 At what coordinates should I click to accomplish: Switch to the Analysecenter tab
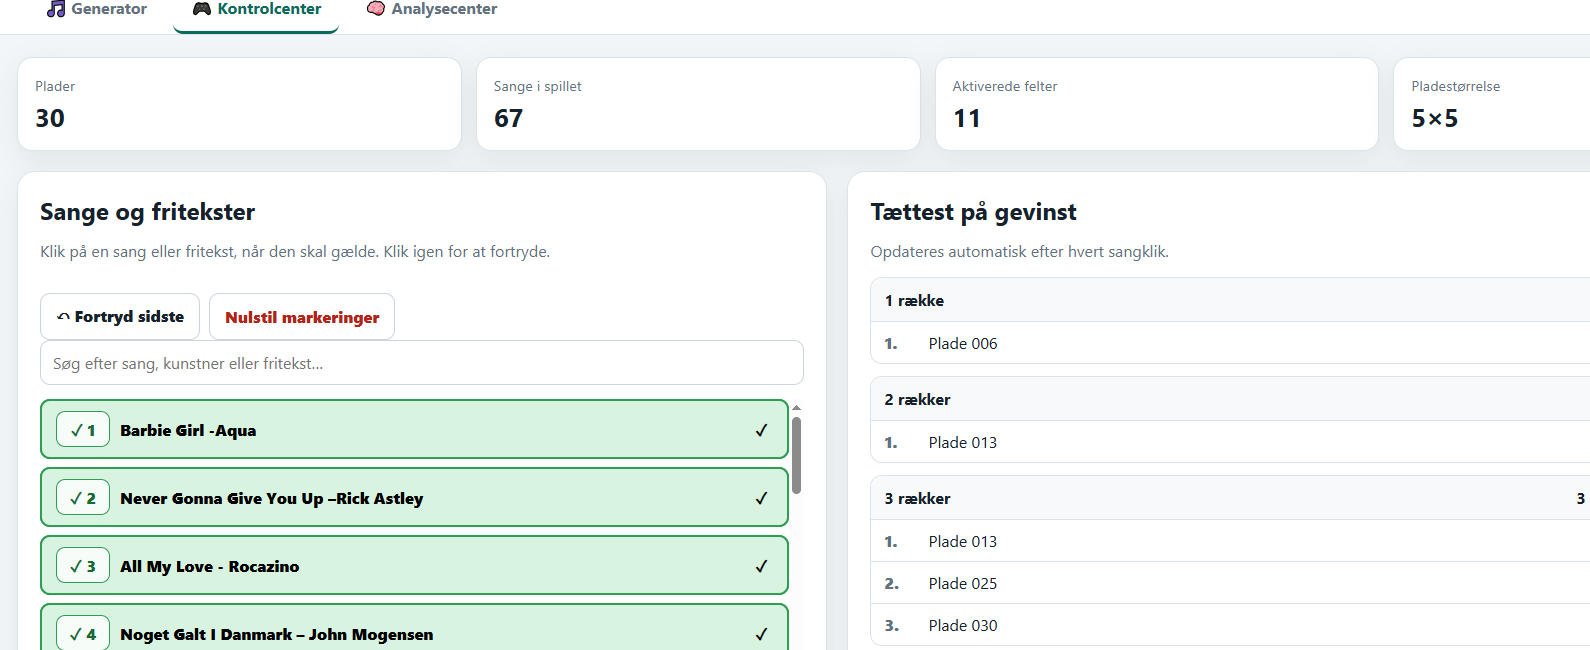coord(432,10)
